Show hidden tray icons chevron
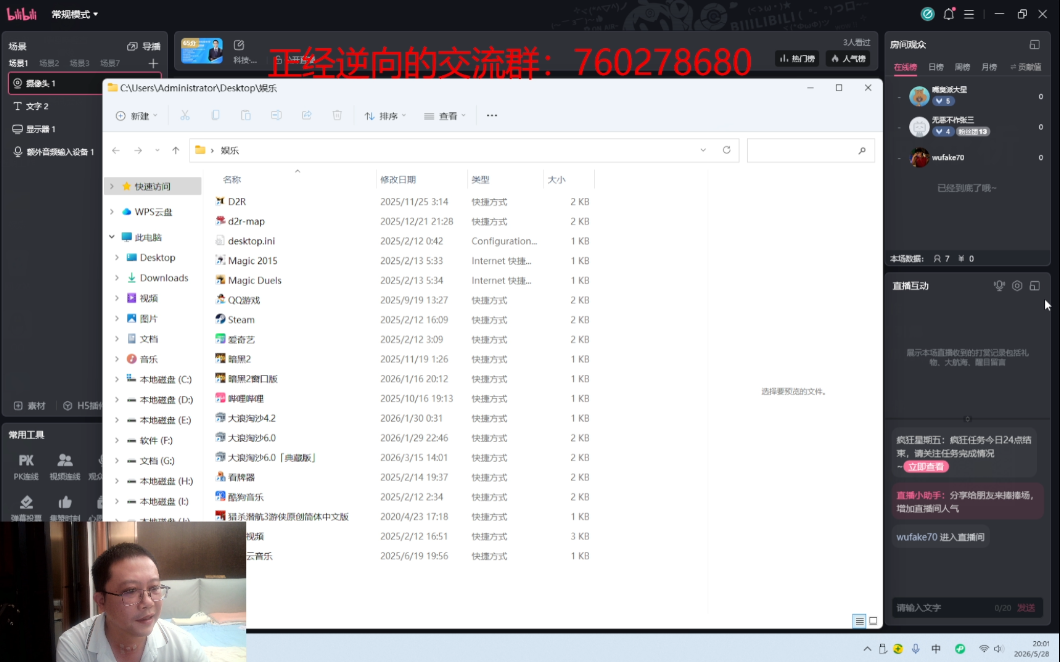The height and width of the screenshot is (662, 1060). point(867,648)
